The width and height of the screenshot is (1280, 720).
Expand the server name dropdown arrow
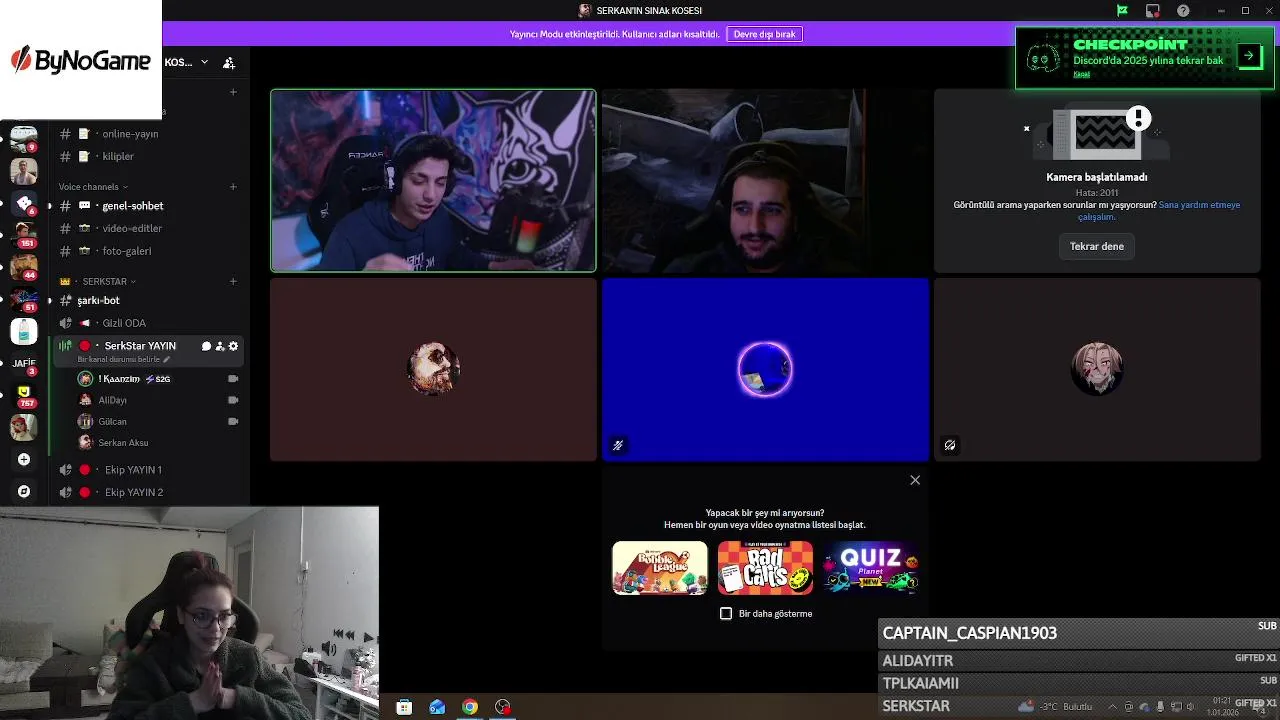tap(204, 62)
